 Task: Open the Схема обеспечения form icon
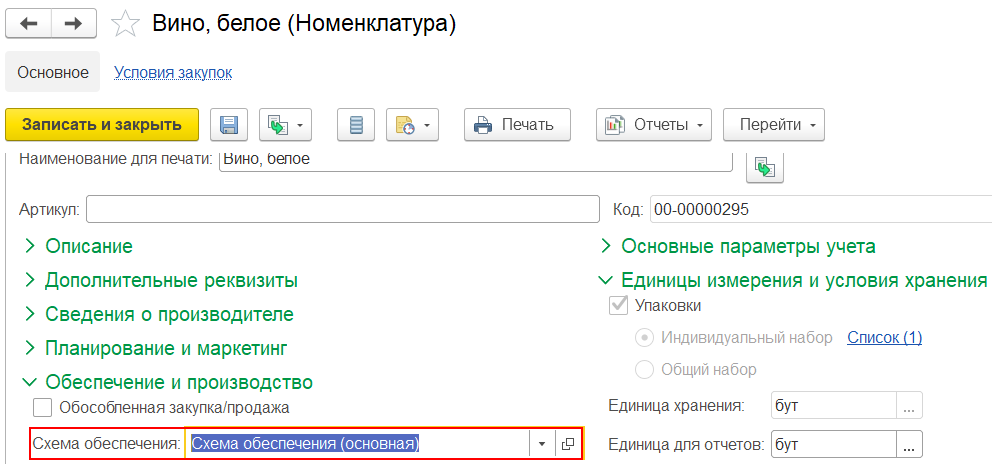[x=568, y=444]
